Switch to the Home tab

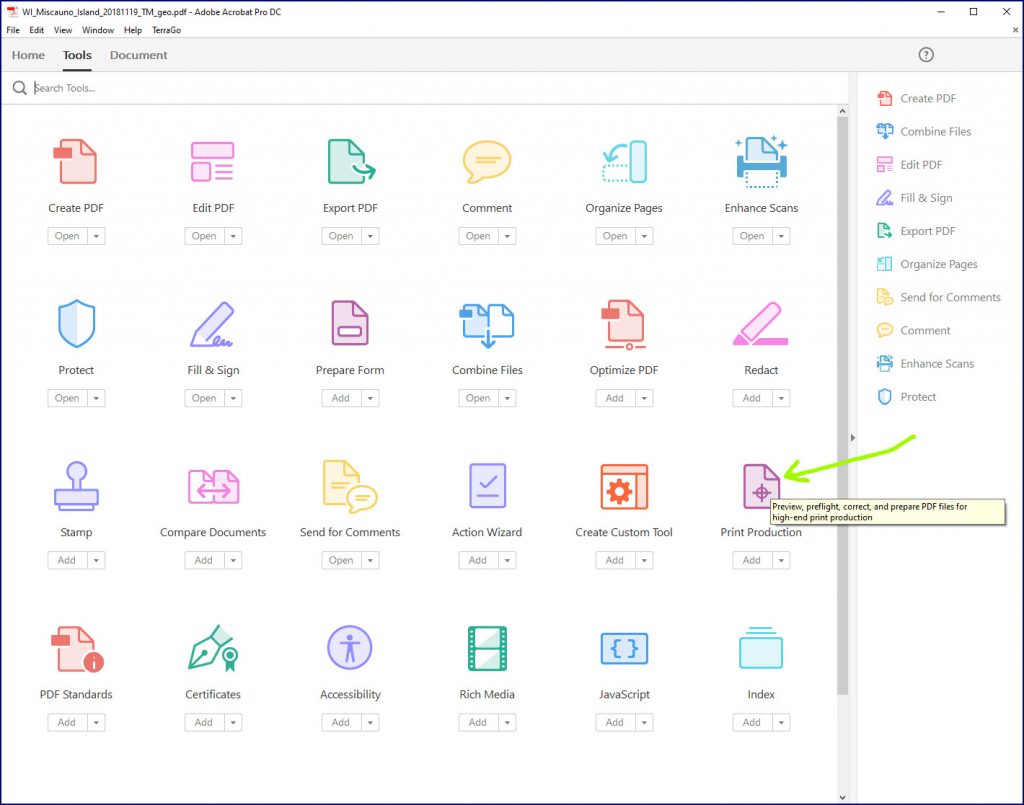click(x=28, y=55)
